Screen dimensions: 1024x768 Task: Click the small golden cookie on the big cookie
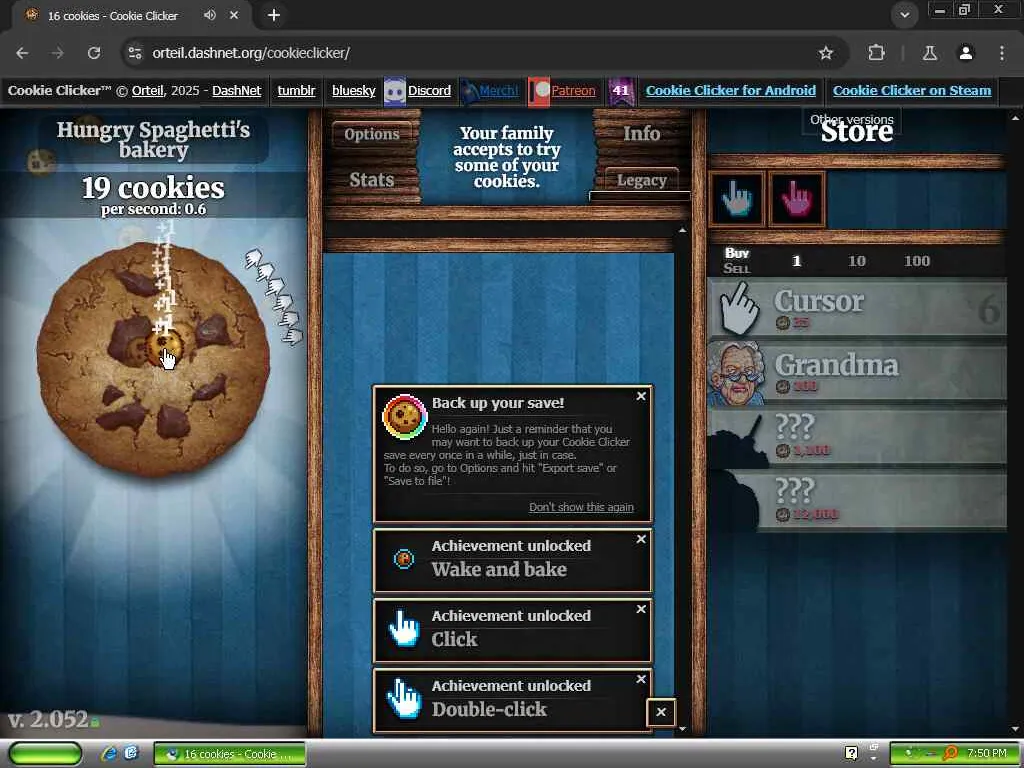coord(165,345)
